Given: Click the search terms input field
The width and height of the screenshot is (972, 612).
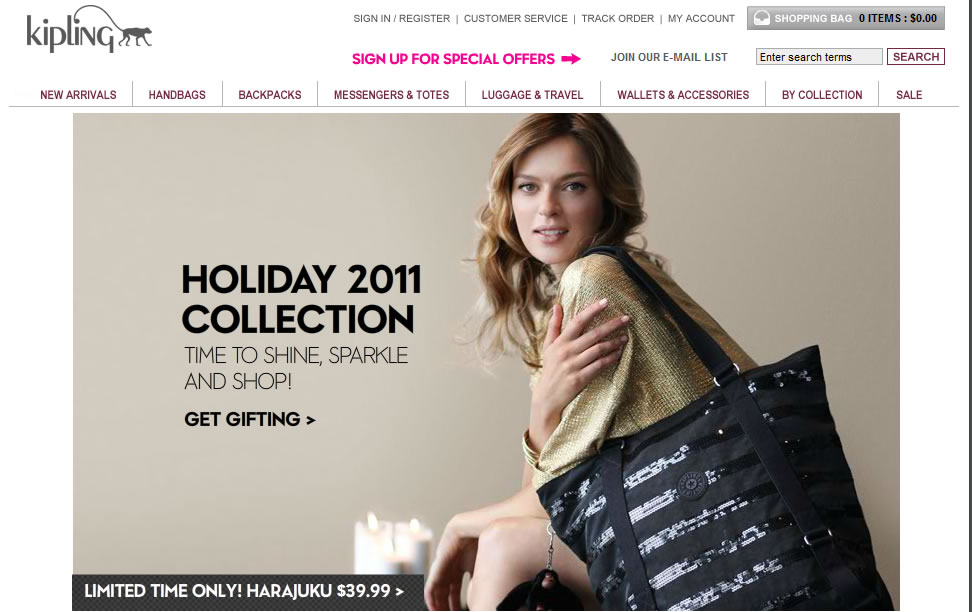Looking at the screenshot, I should coord(819,56).
